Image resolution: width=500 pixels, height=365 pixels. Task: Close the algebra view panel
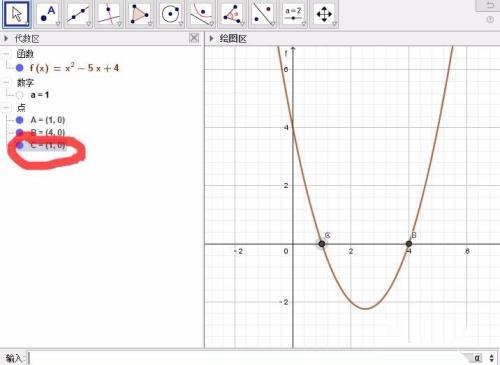194,38
